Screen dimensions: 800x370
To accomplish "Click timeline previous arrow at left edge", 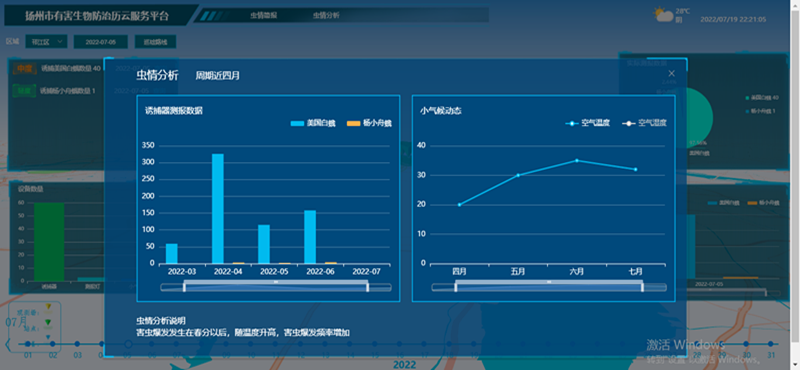I will coord(7,344).
